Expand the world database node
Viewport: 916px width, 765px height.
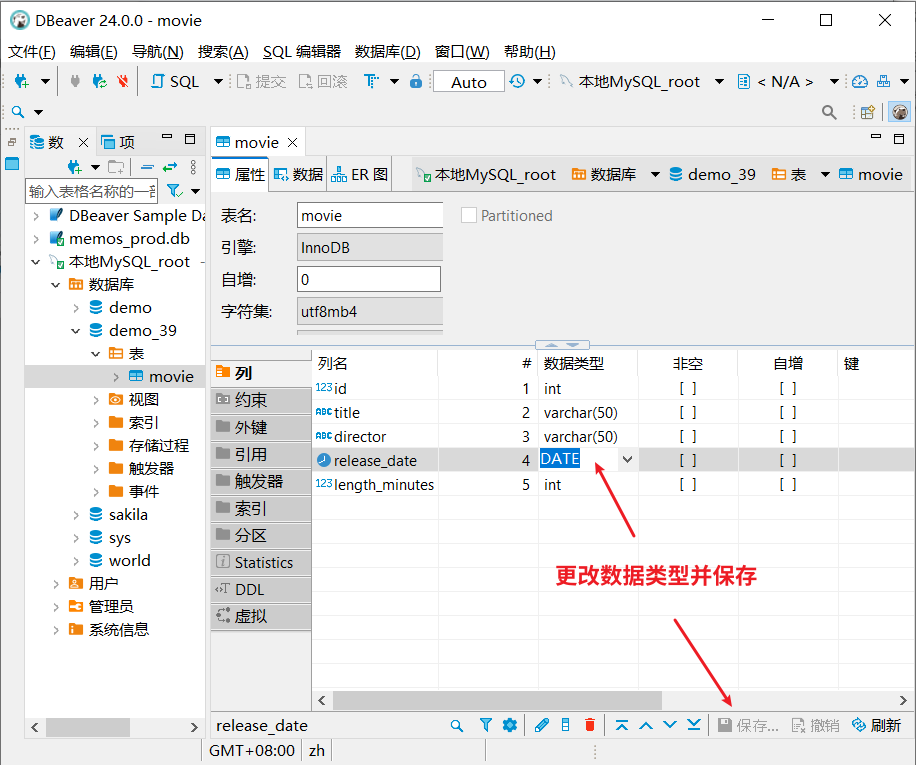coord(76,561)
